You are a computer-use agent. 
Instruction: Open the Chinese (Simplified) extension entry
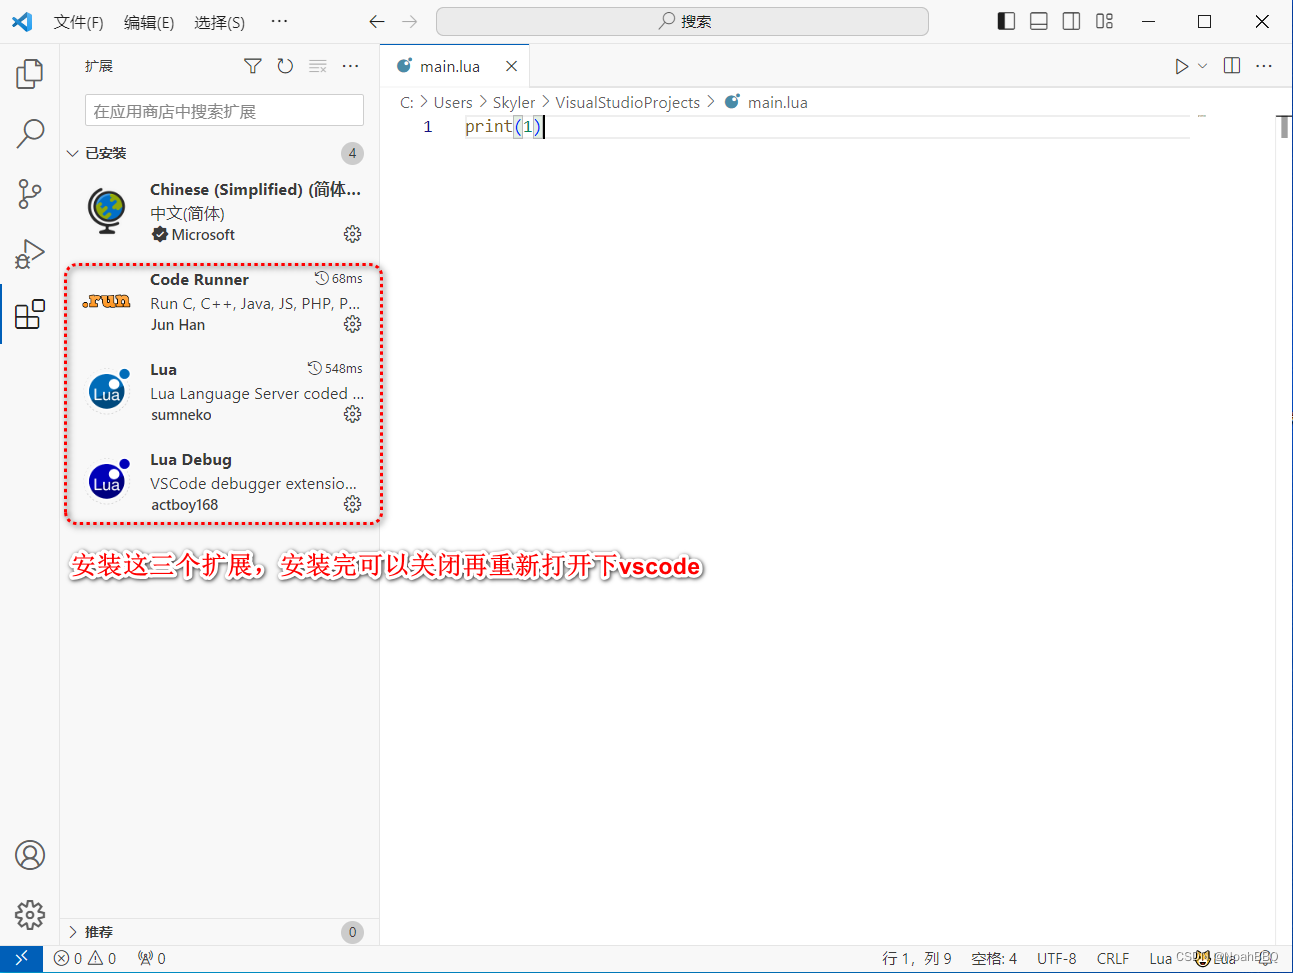[x=220, y=211]
